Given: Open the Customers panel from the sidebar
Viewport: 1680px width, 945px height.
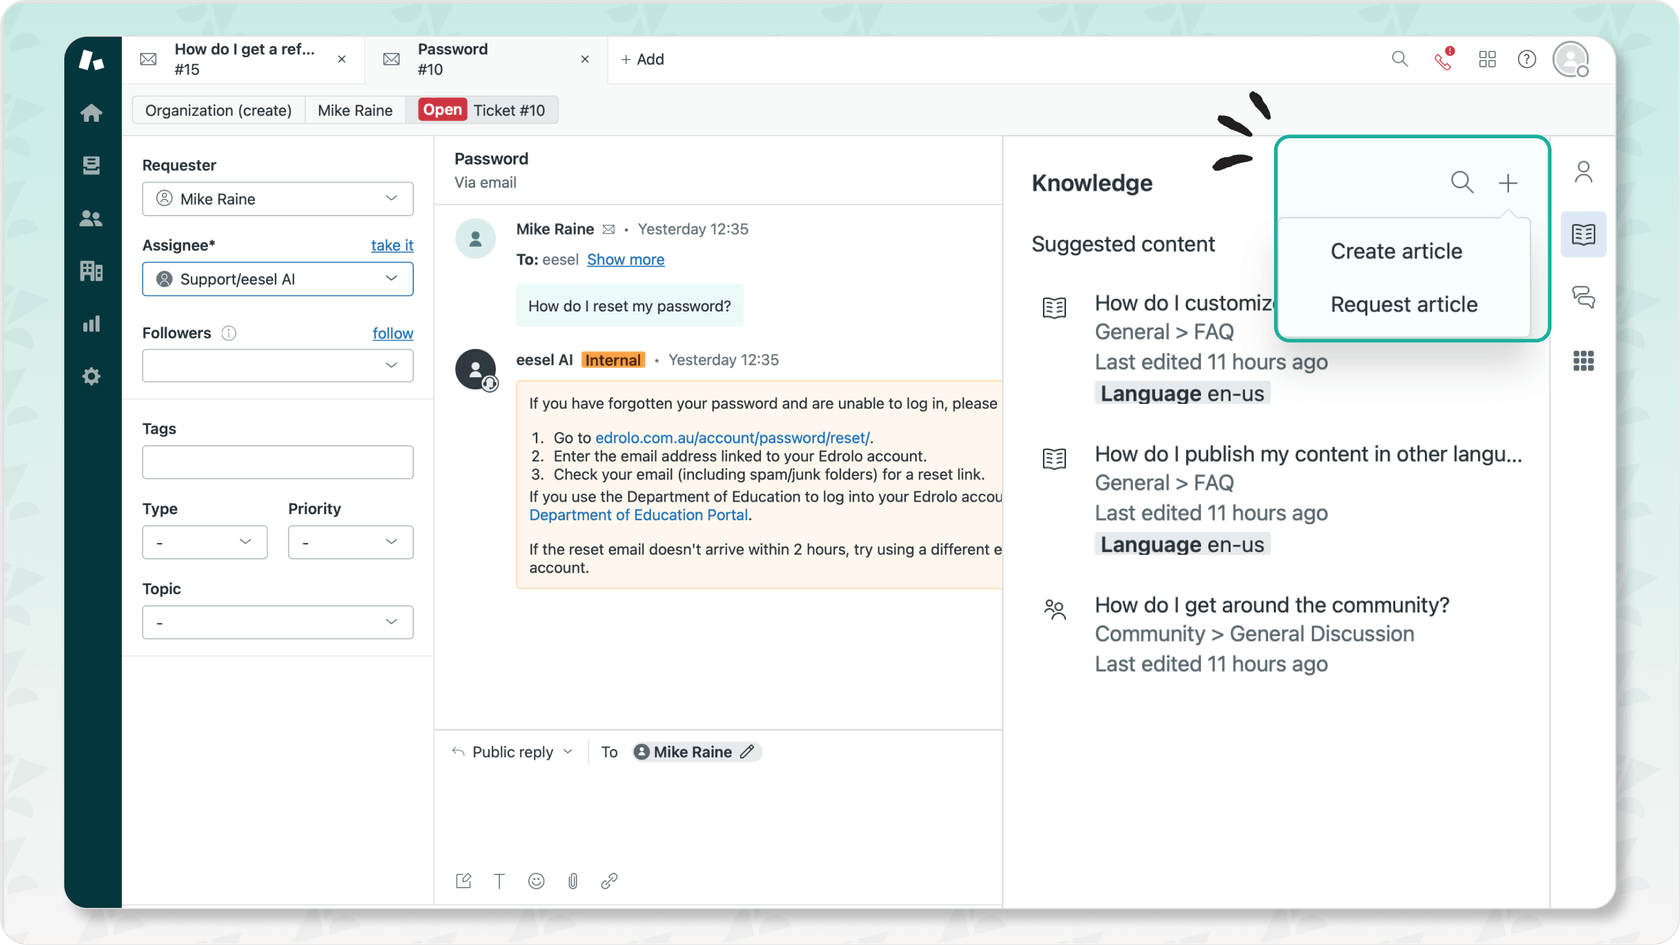Looking at the screenshot, I should (91, 218).
